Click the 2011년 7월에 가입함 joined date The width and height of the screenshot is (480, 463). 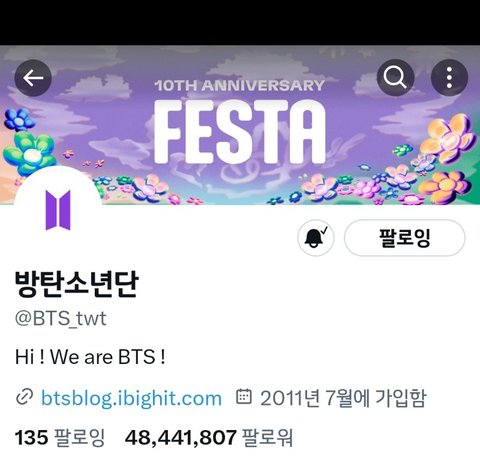pyautogui.click(x=343, y=398)
